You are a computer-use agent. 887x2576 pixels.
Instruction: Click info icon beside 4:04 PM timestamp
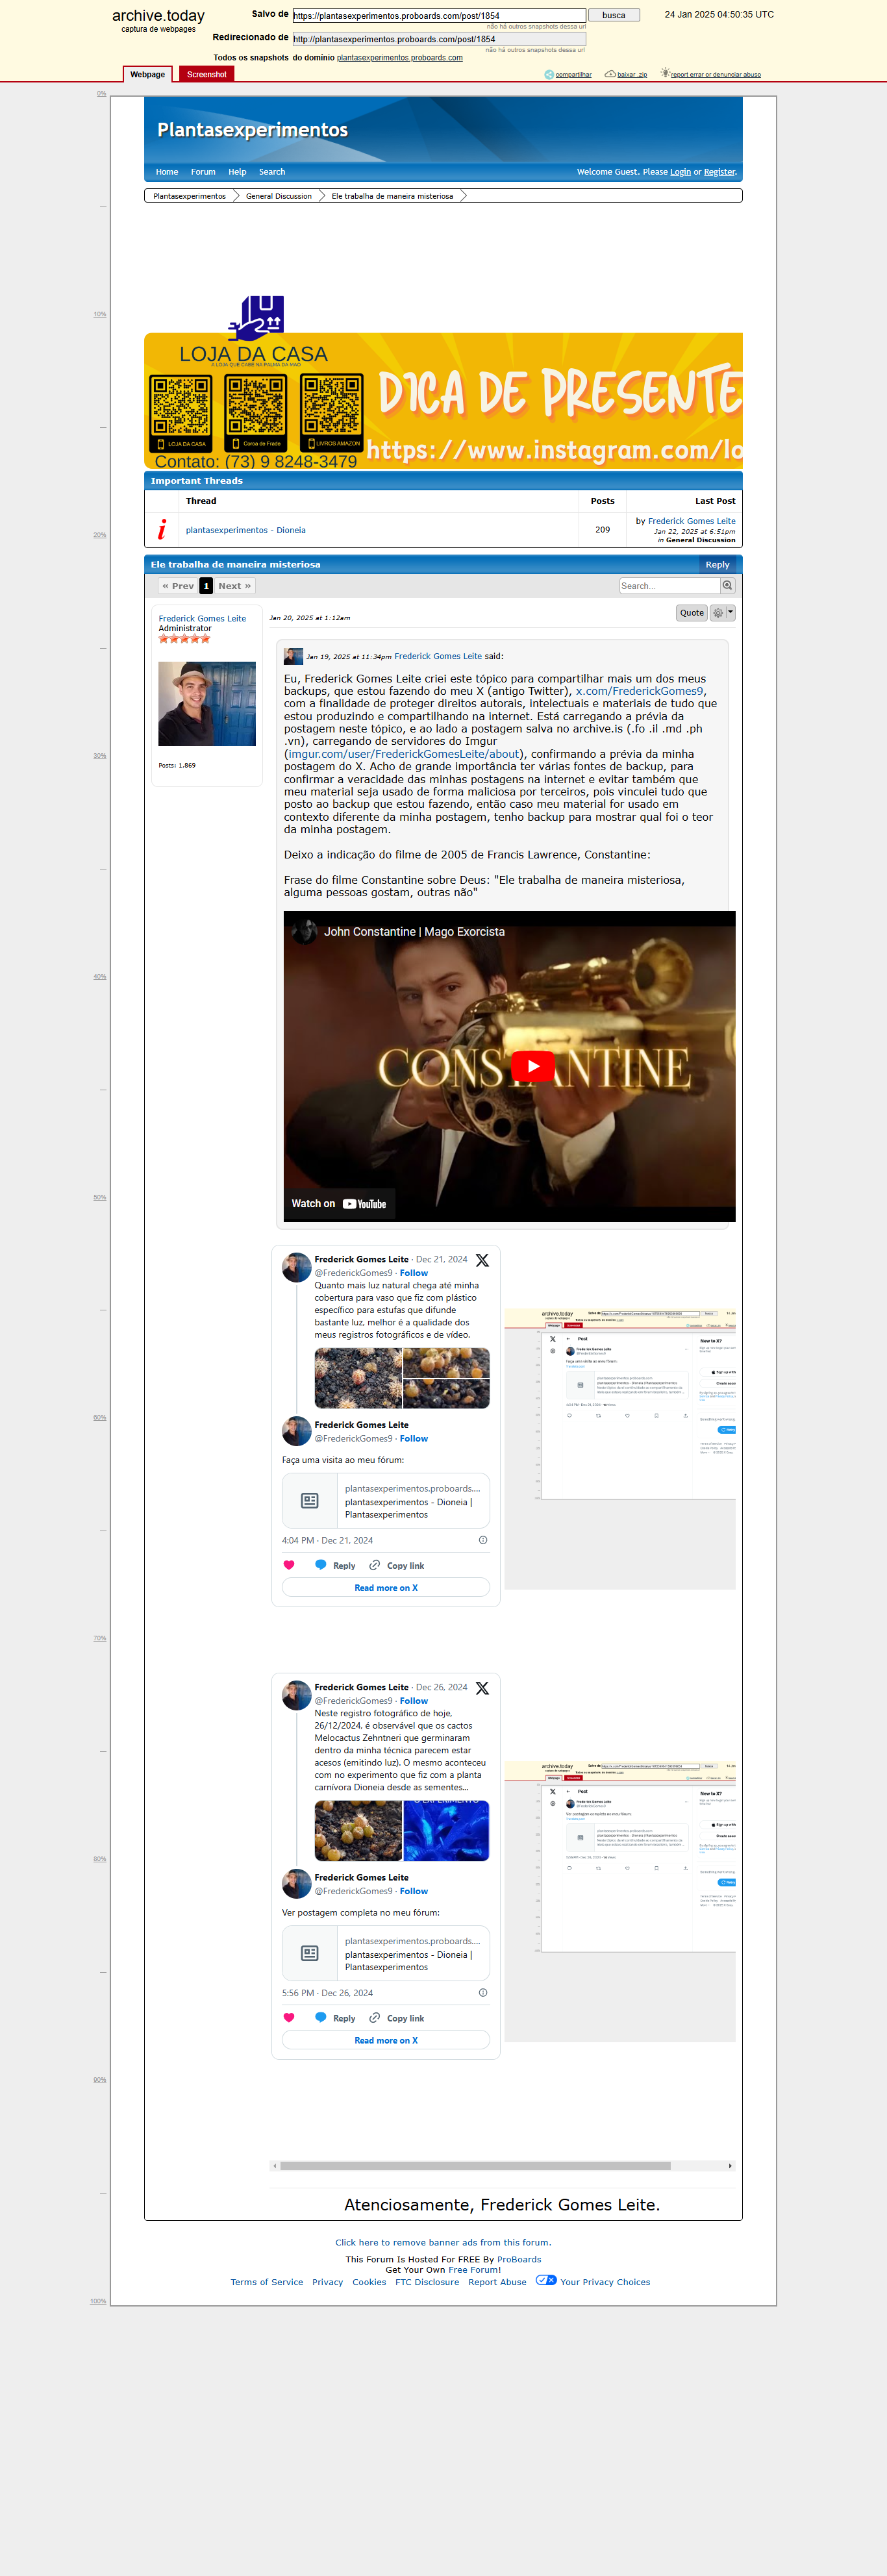click(483, 1540)
